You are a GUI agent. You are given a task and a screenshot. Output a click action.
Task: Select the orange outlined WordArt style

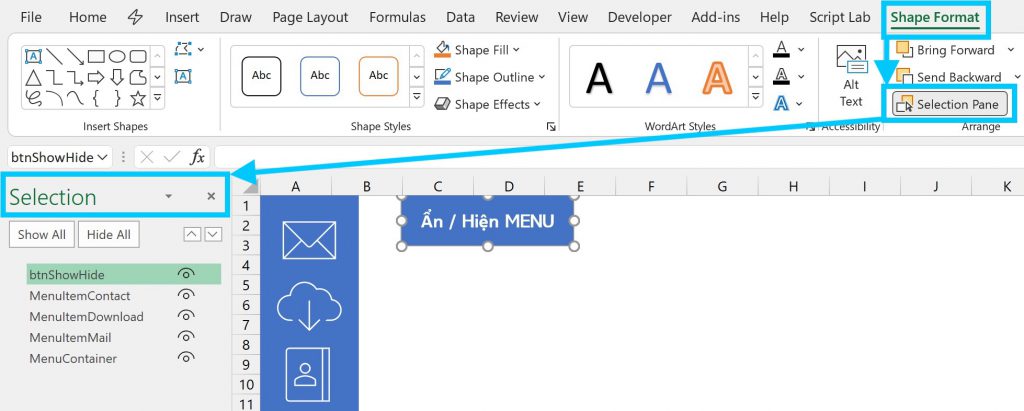716,76
